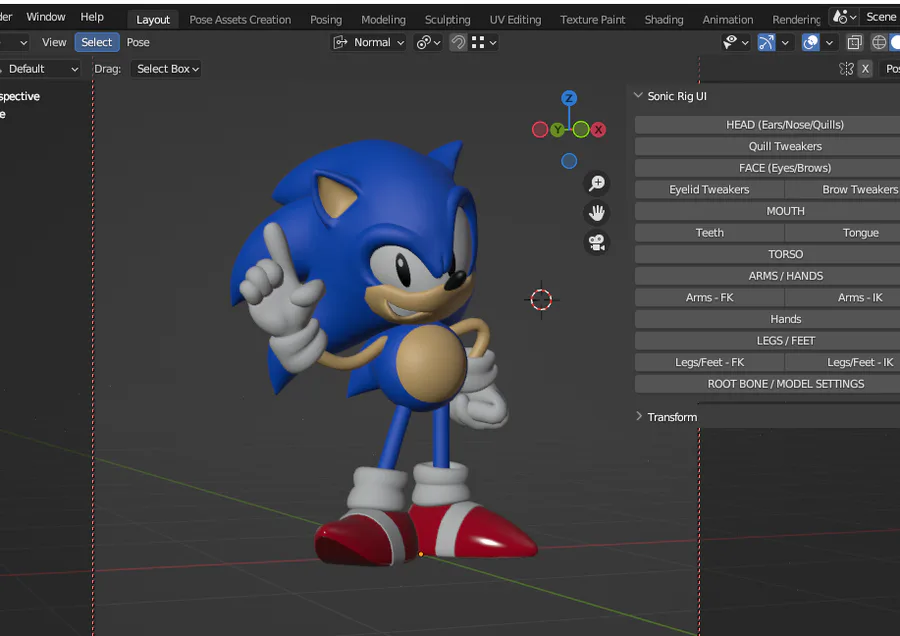Switch to the Sculpting workspace tab

pyautogui.click(x=447, y=20)
